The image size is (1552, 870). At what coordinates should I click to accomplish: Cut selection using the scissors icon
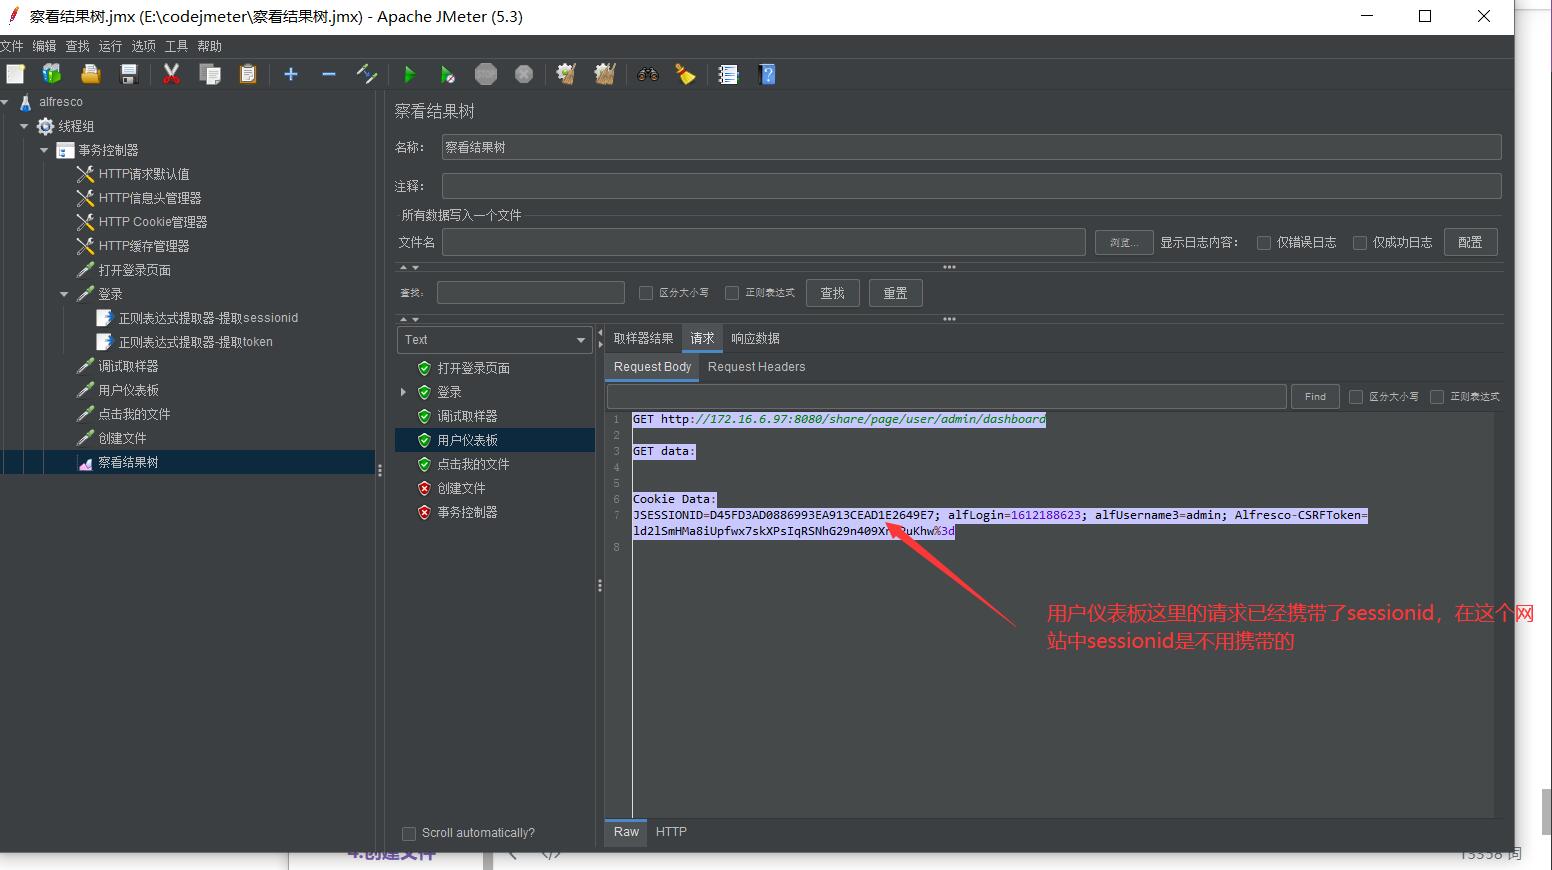coord(172,74)
